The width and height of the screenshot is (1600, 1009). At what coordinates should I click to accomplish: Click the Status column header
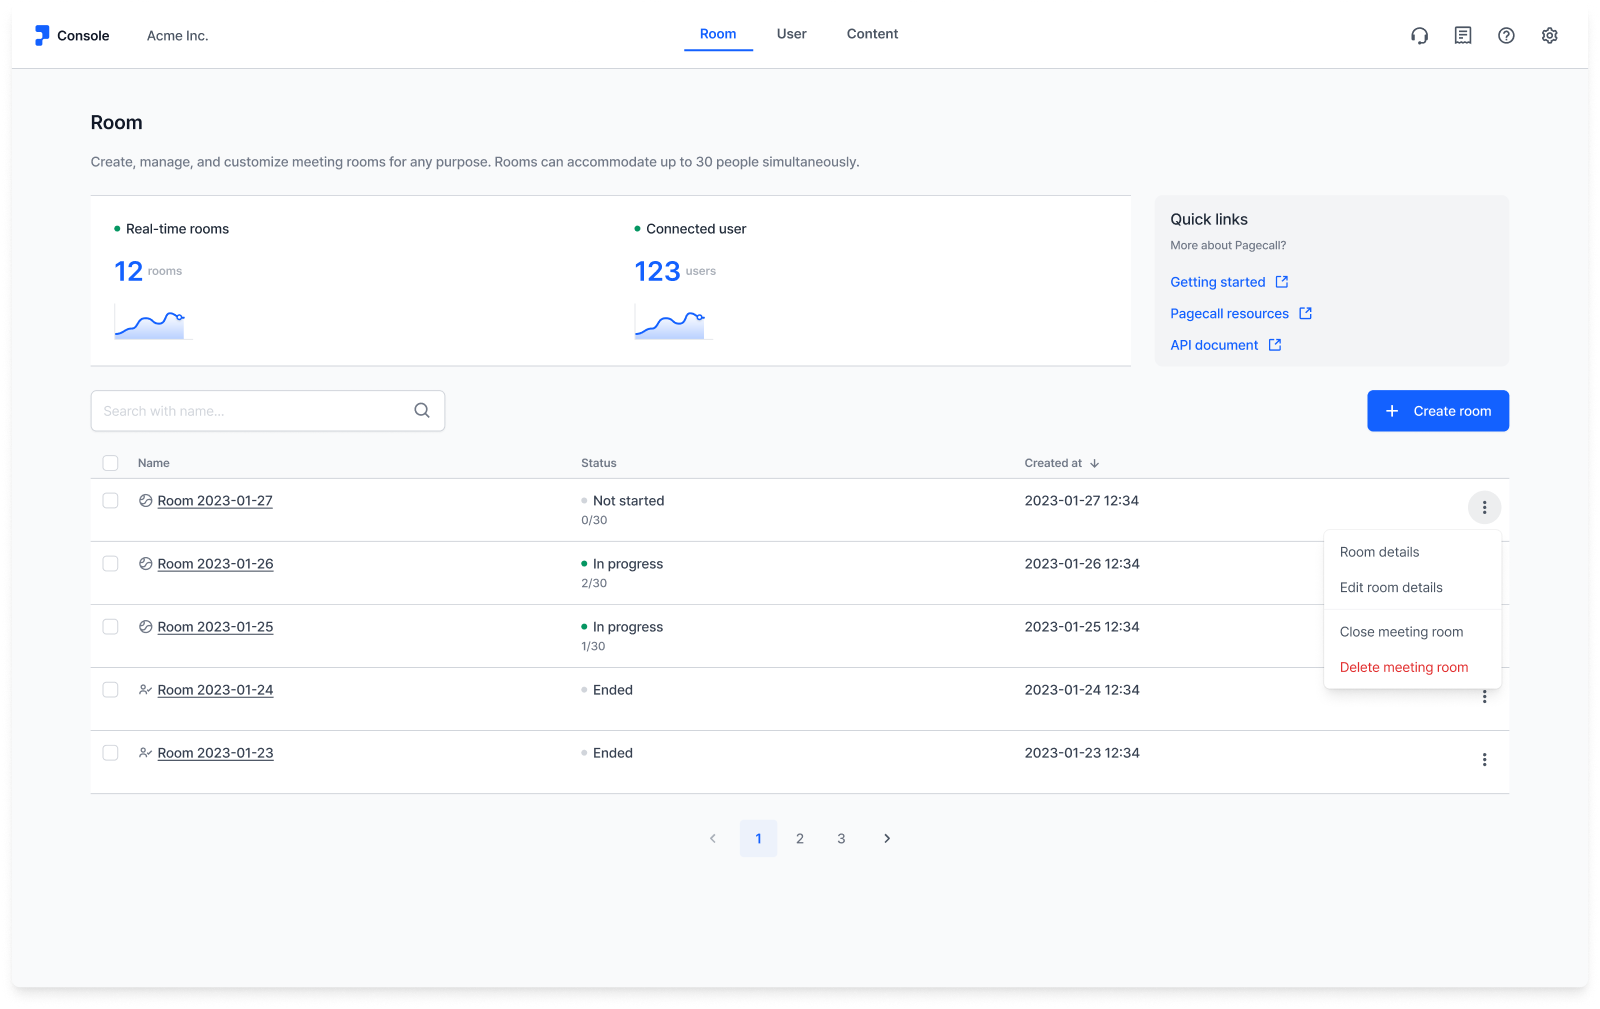599,463
